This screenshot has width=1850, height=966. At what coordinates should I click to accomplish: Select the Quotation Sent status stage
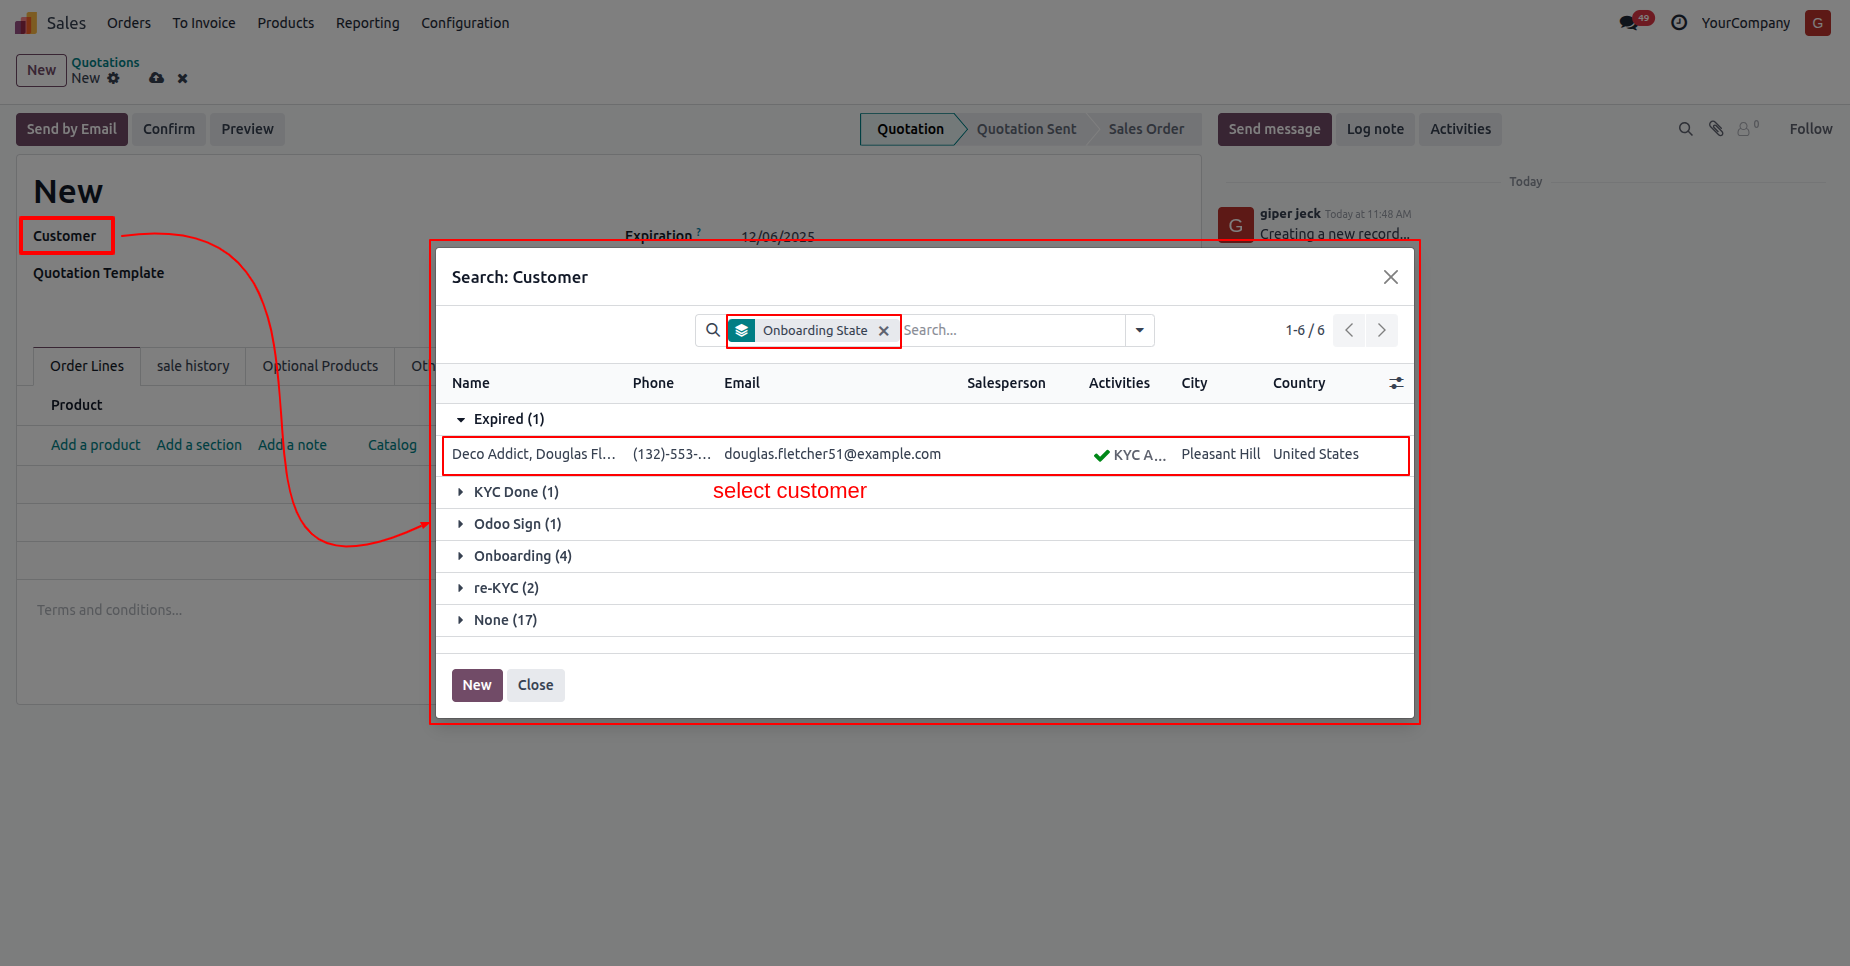click(x=1026, y=129)
